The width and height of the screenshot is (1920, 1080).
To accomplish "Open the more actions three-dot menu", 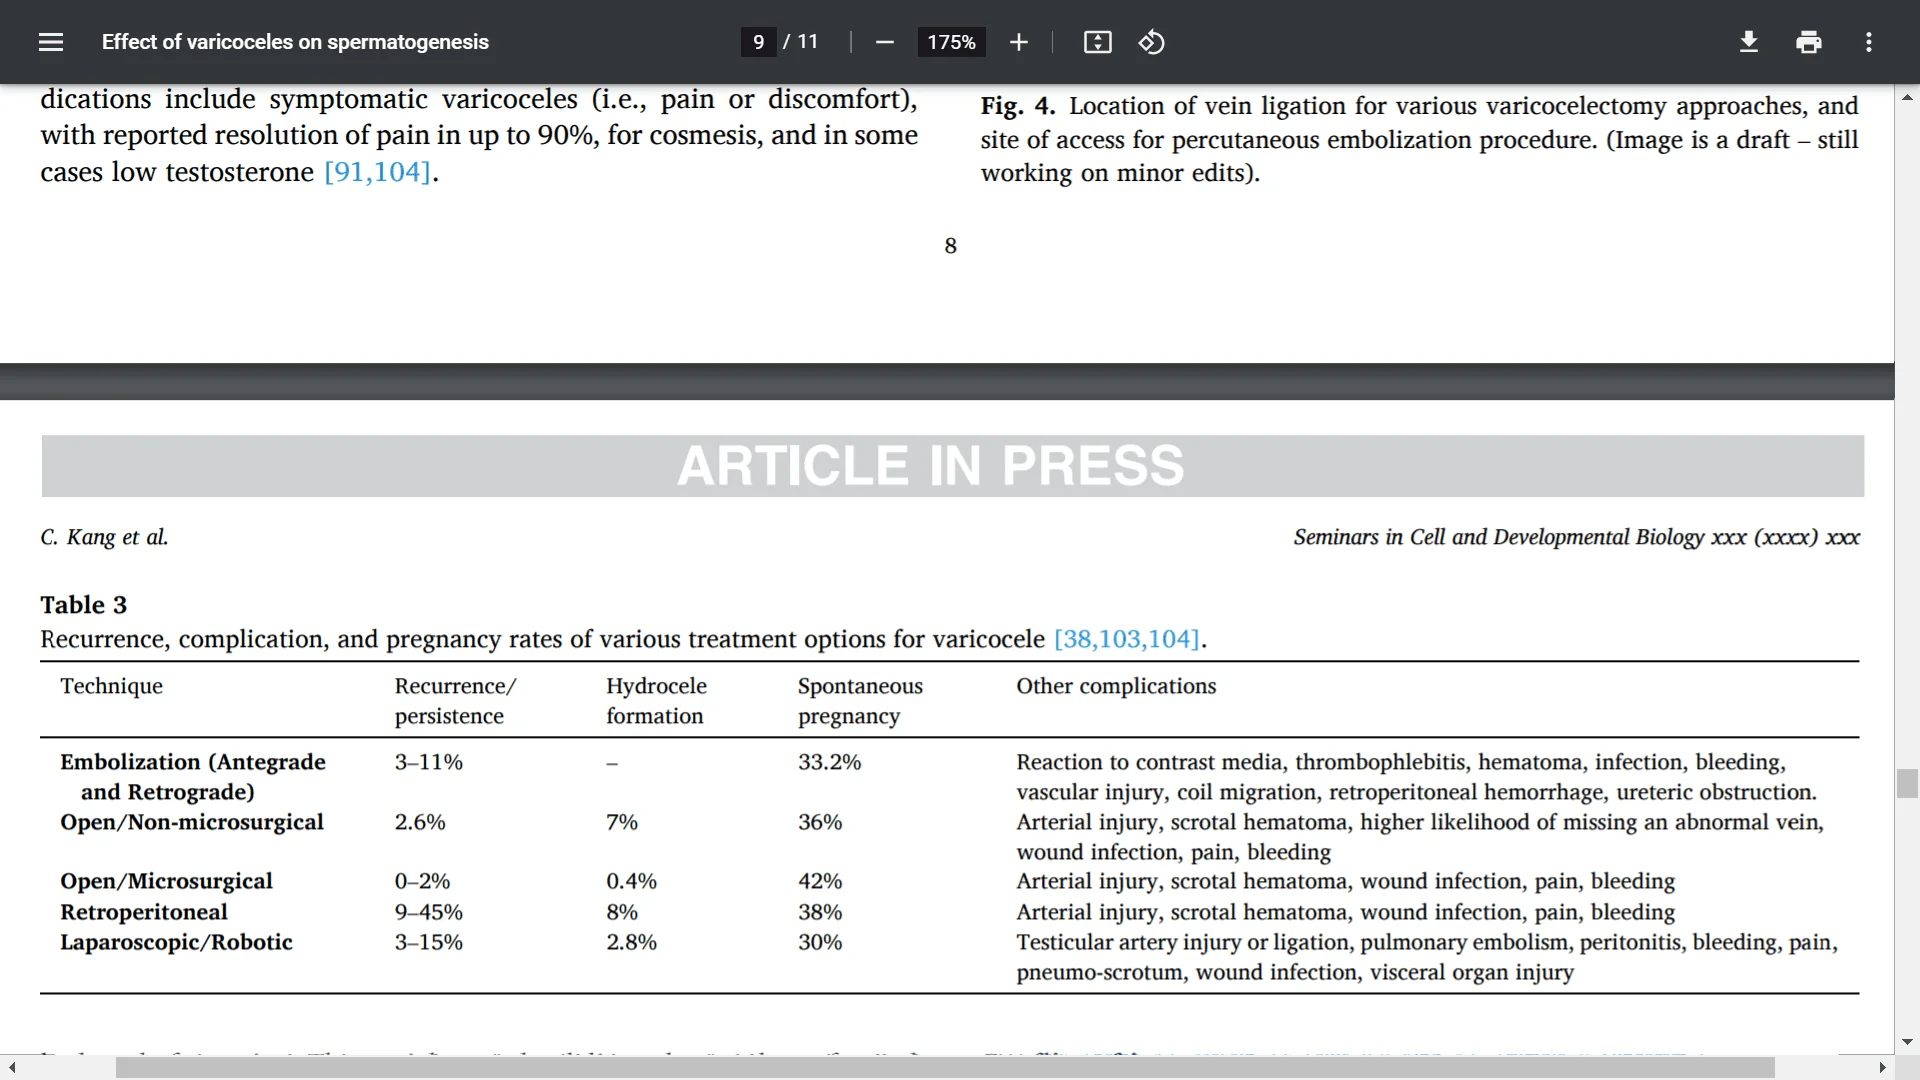I will tap(1868, 42).
